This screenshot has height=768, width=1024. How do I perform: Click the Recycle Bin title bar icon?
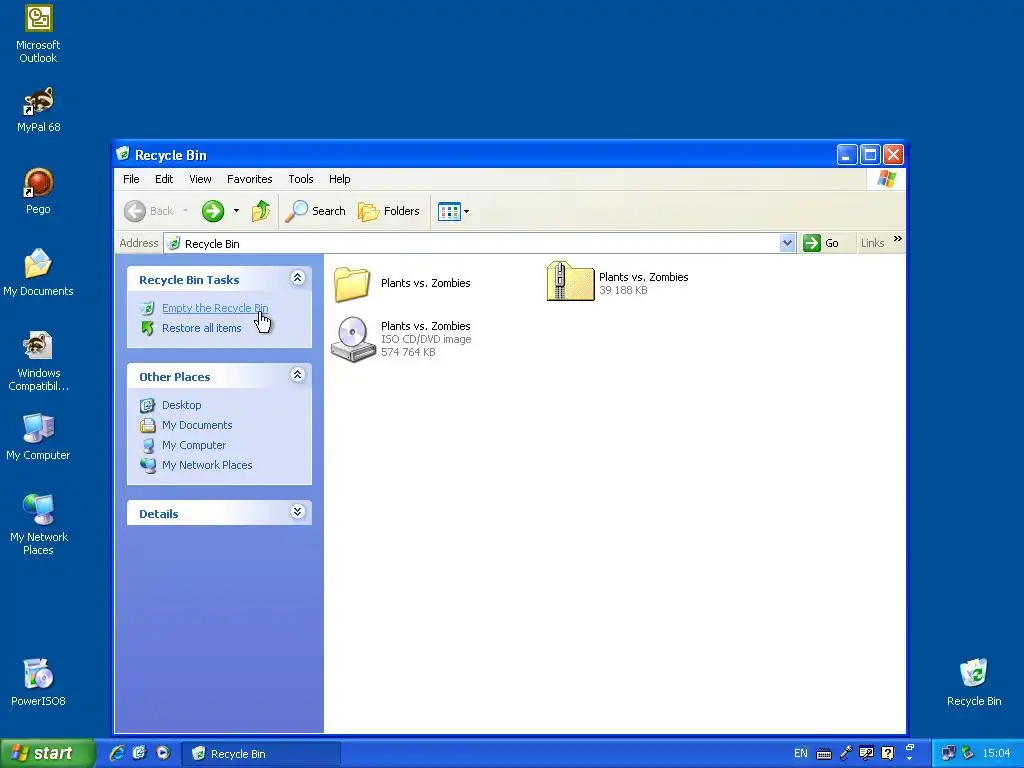click(x=123, y=154)
